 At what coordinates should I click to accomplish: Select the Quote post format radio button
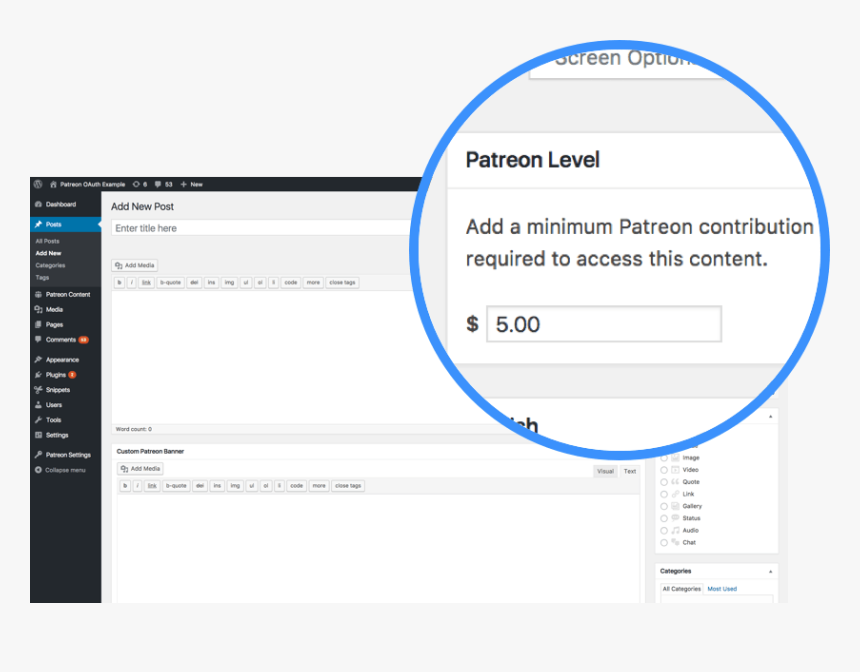coord(664,482)
